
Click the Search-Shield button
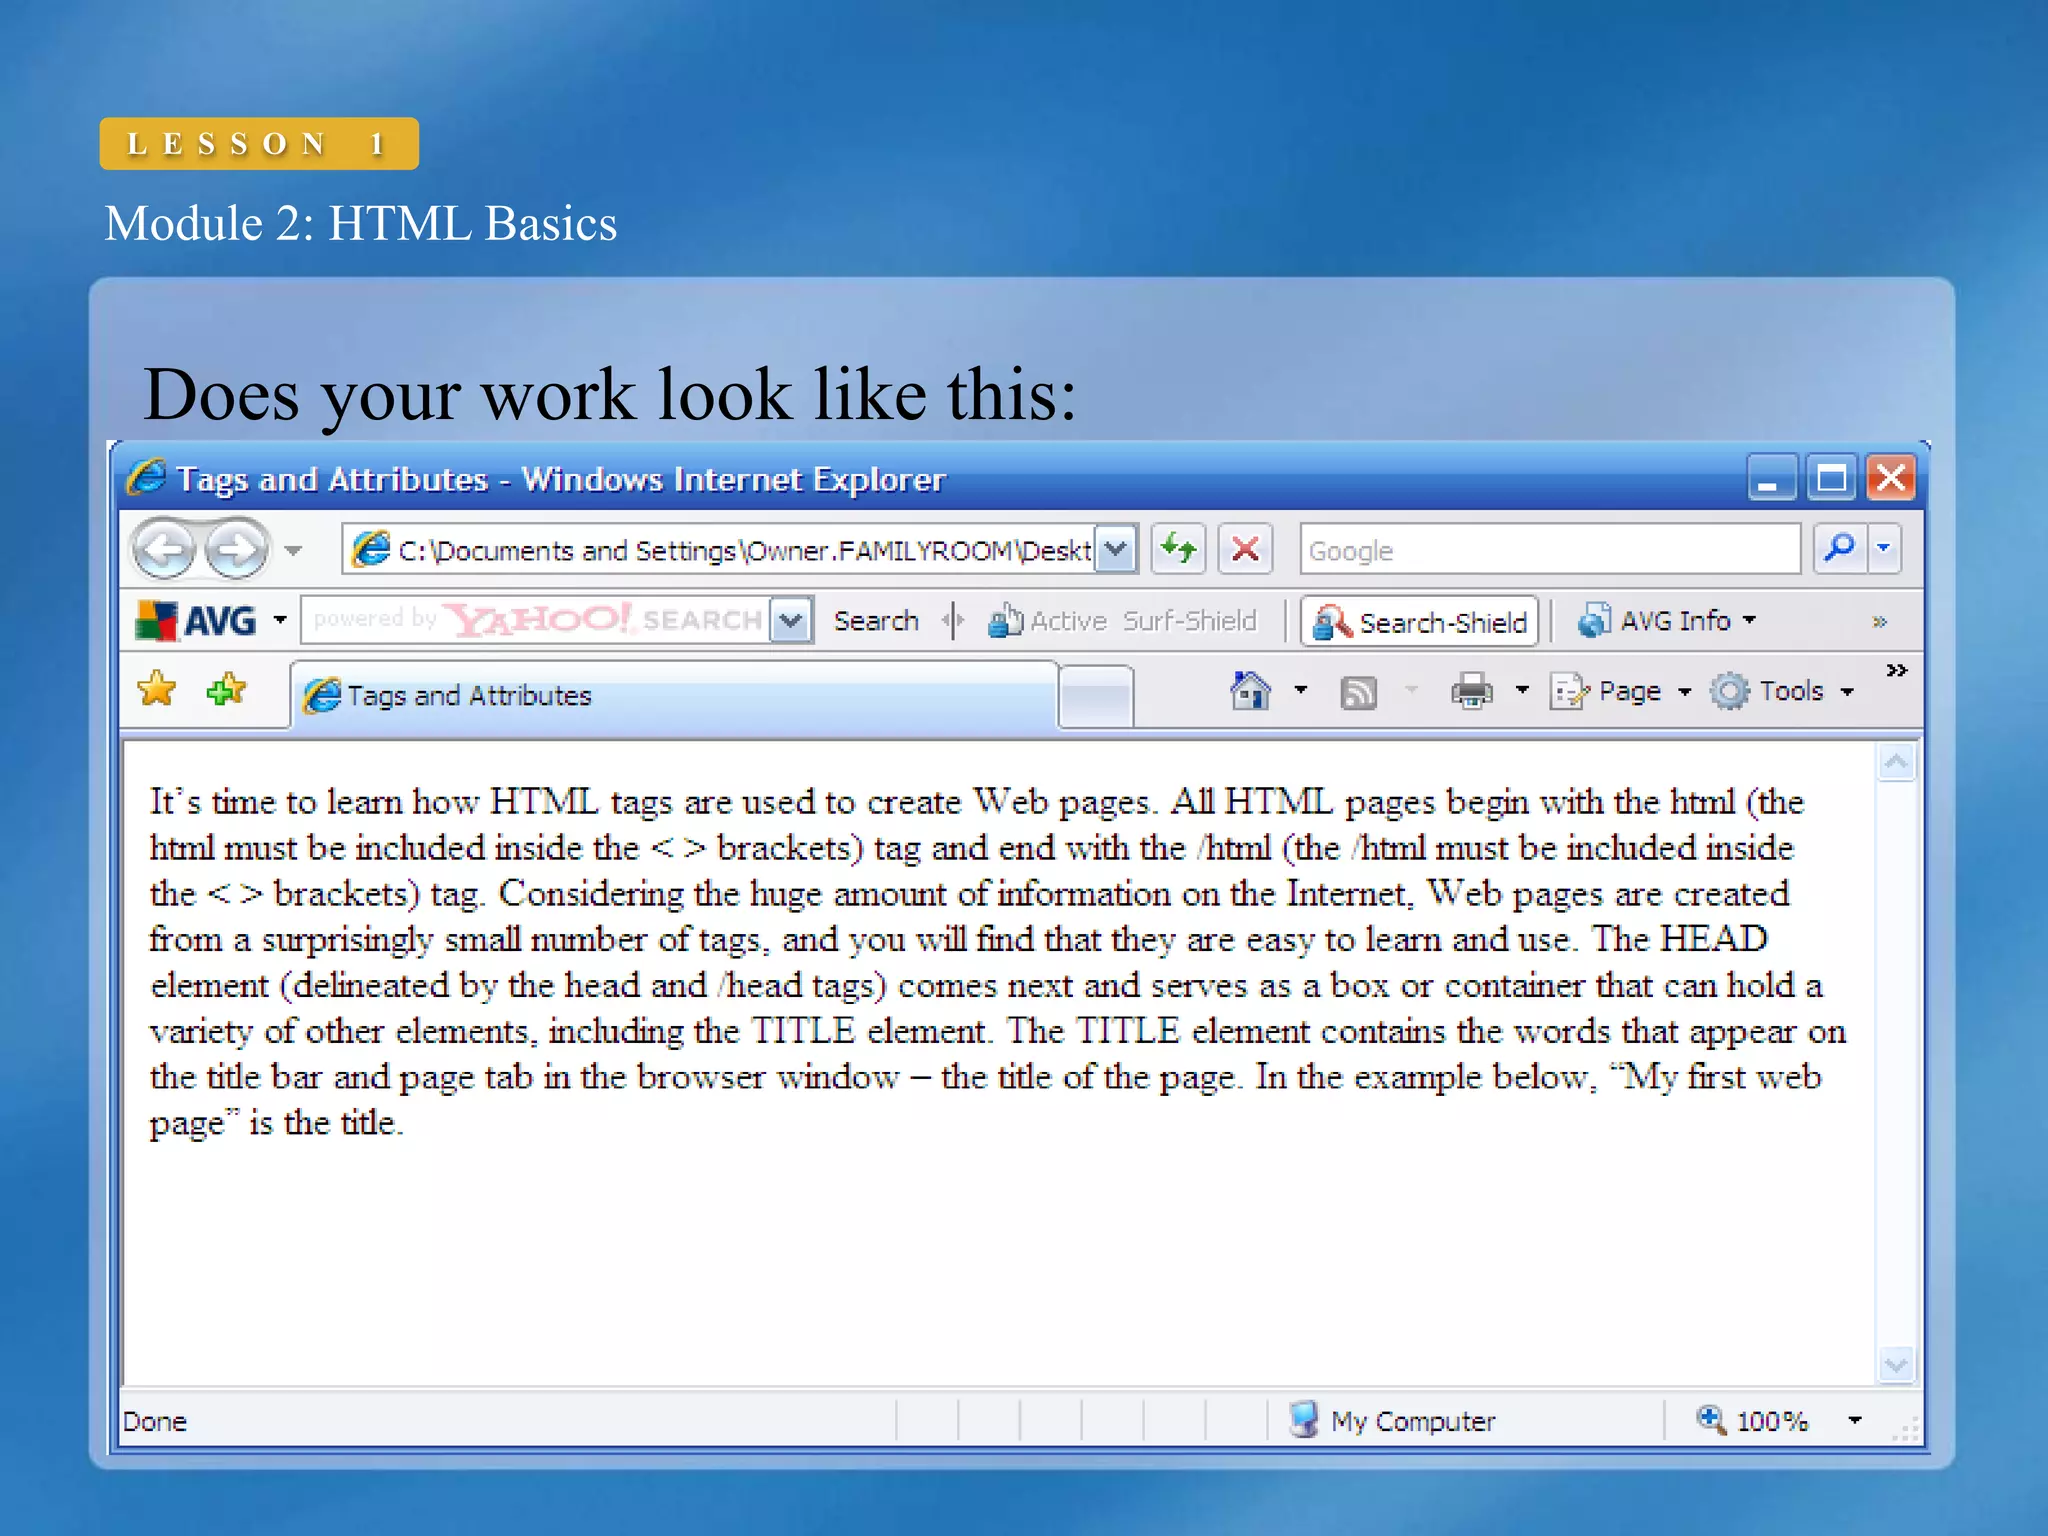point(1419,622)
